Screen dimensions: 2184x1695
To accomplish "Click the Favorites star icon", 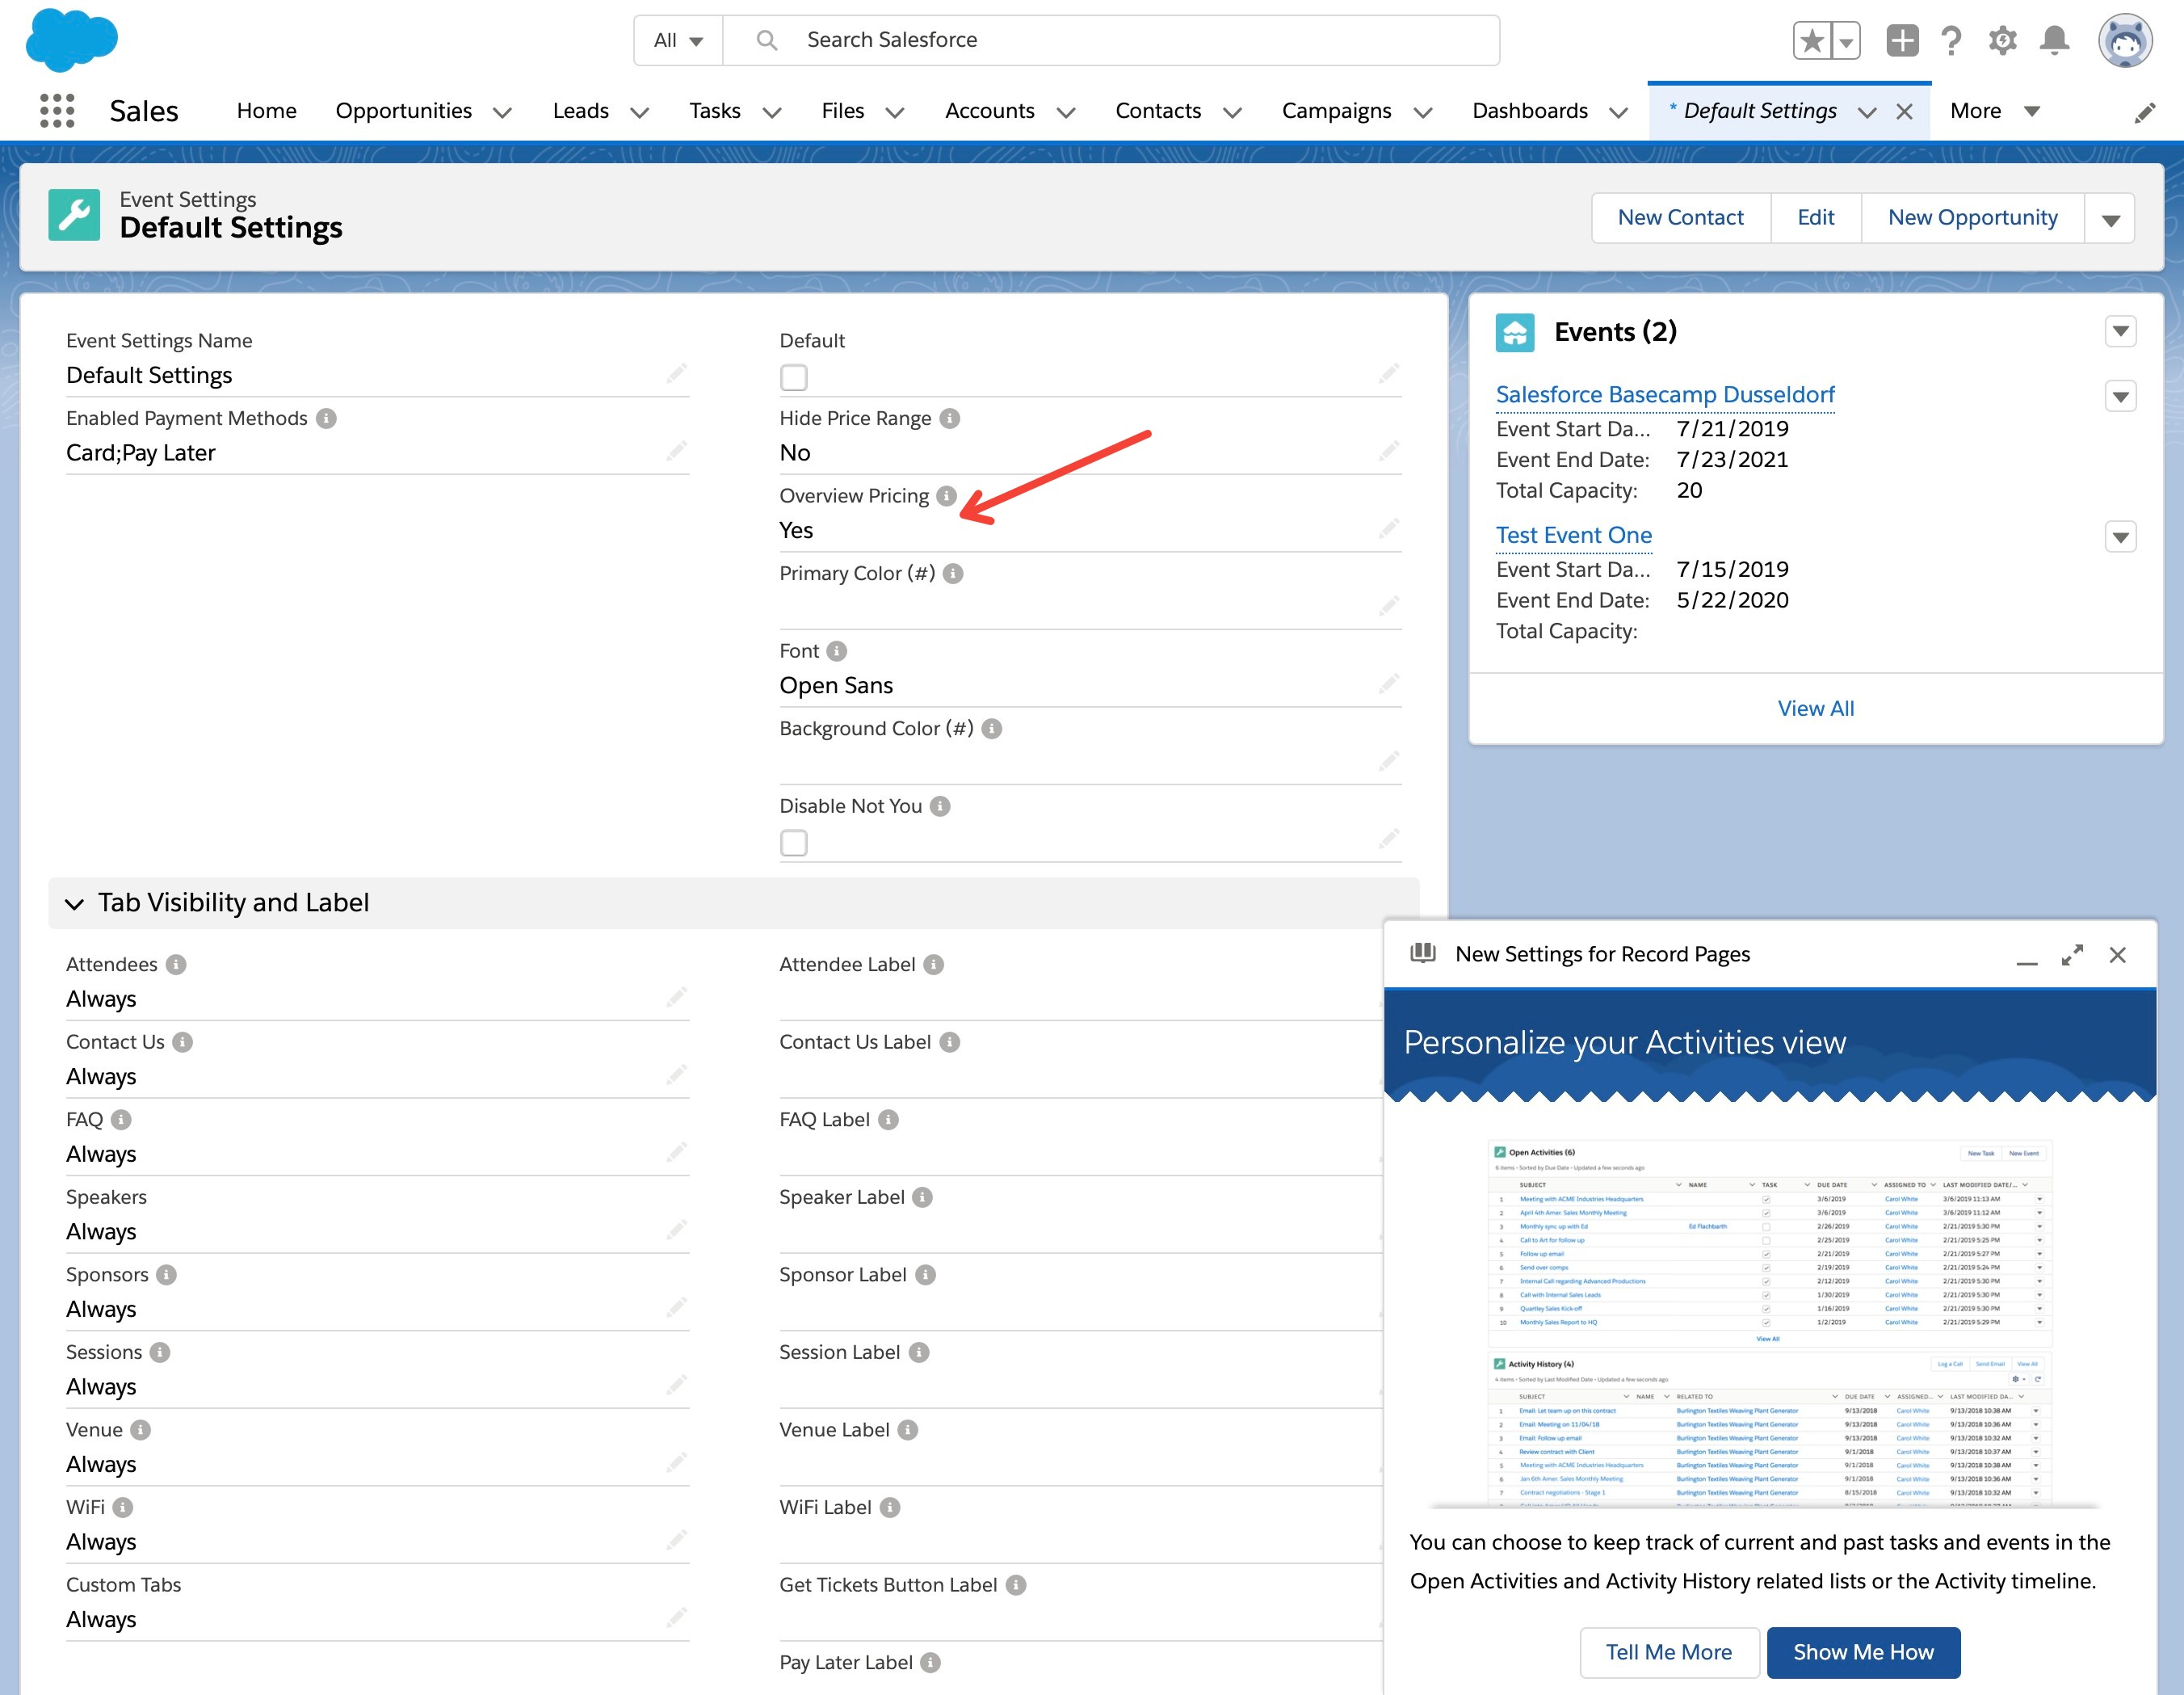I will click(x=1811, y=41).
